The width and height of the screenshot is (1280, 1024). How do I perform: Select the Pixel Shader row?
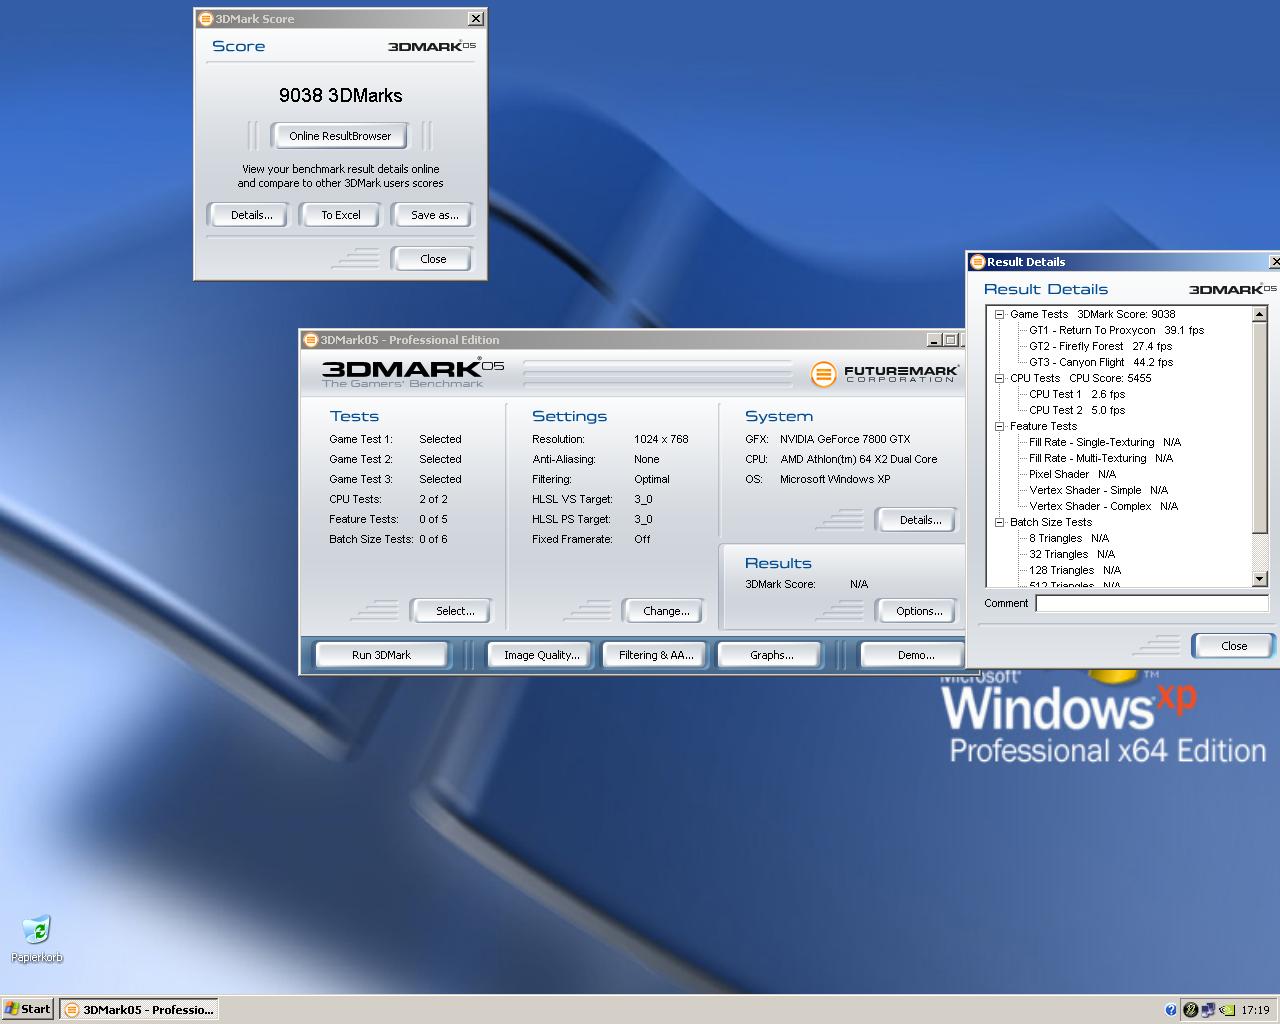[x=1072, y=474]
